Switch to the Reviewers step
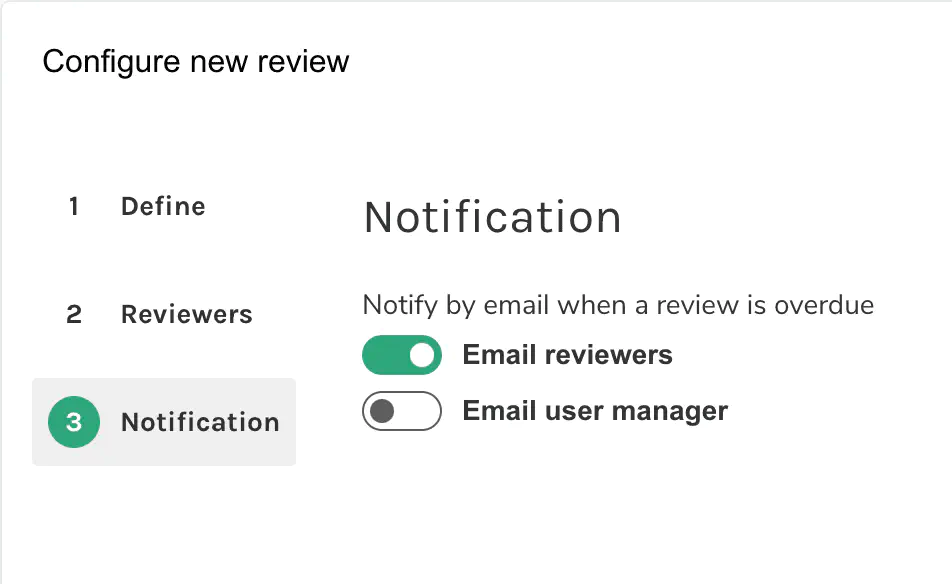The width and height of the screenshot is (952, 584). click(x=186, y=314)
